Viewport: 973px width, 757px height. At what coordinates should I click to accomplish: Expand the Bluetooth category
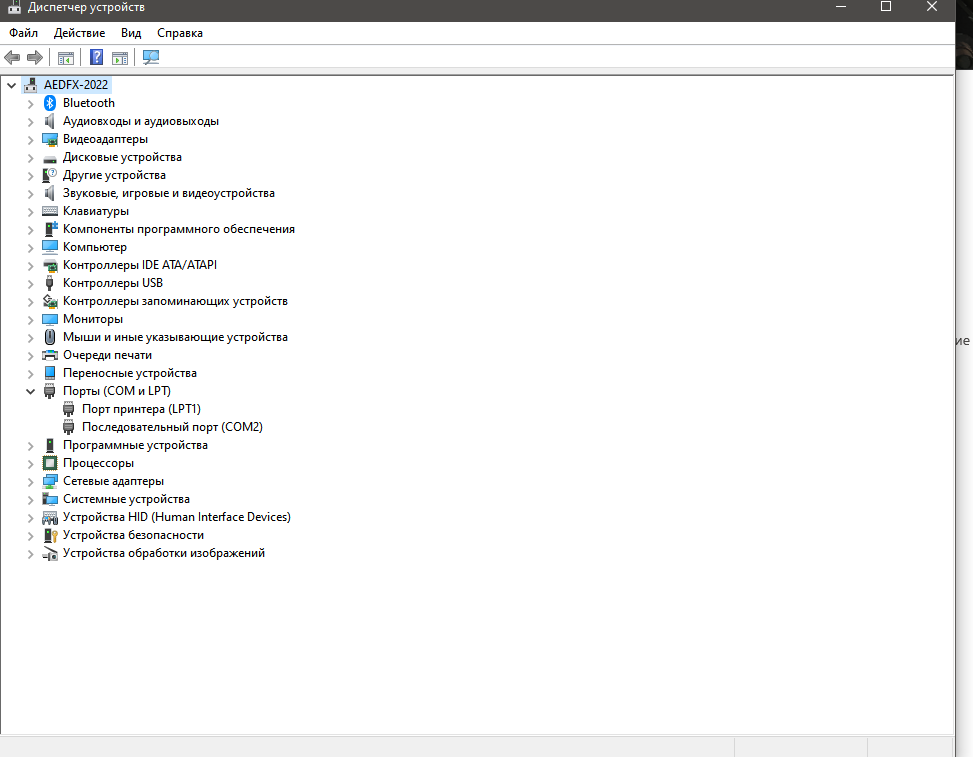(x=30, y=104)
